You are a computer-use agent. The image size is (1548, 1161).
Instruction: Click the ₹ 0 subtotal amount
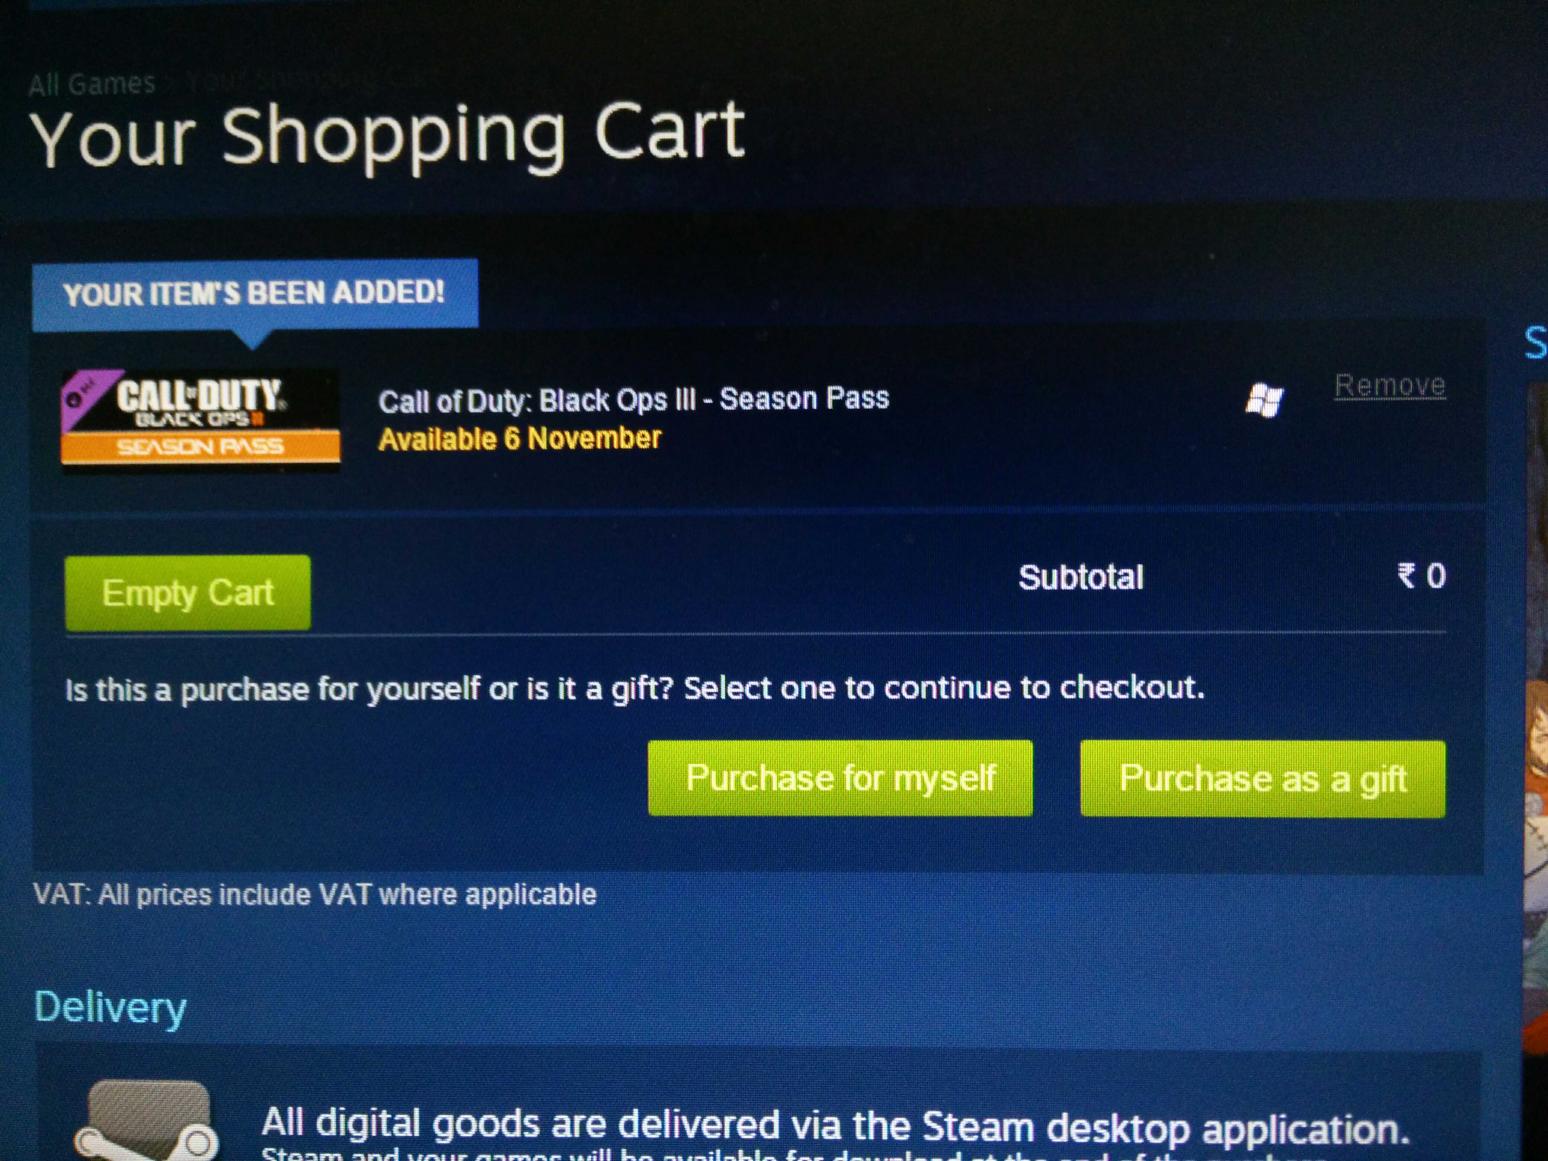coord(1421,576)
